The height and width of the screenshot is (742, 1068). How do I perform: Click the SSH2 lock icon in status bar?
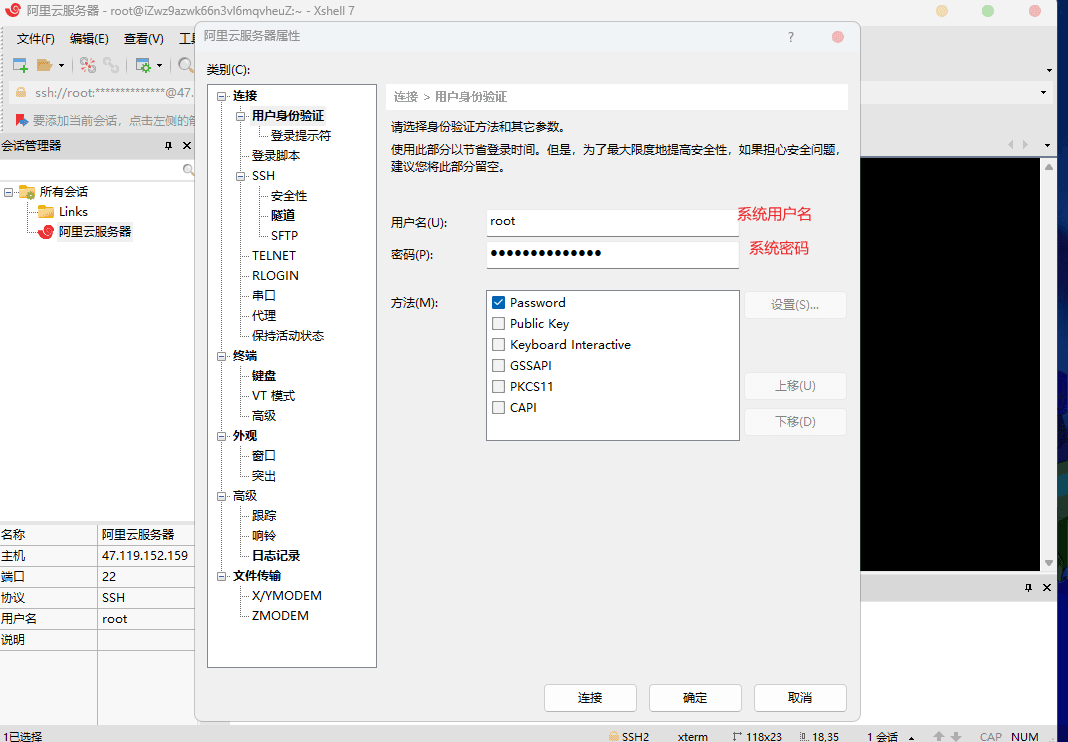tap(614, 737)
